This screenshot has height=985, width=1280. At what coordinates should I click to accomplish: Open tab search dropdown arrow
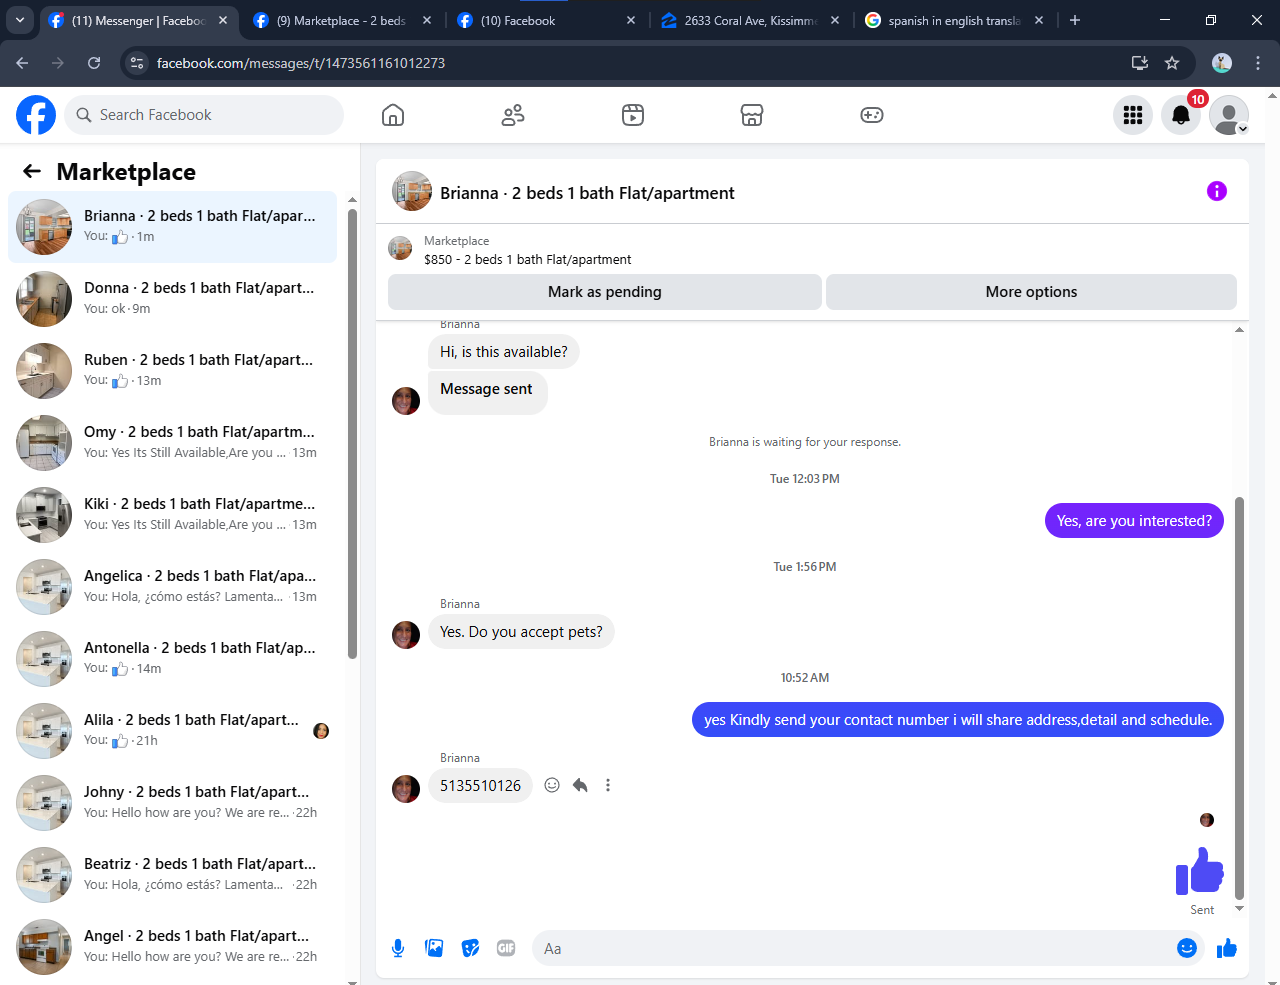[x=19, y=20]
